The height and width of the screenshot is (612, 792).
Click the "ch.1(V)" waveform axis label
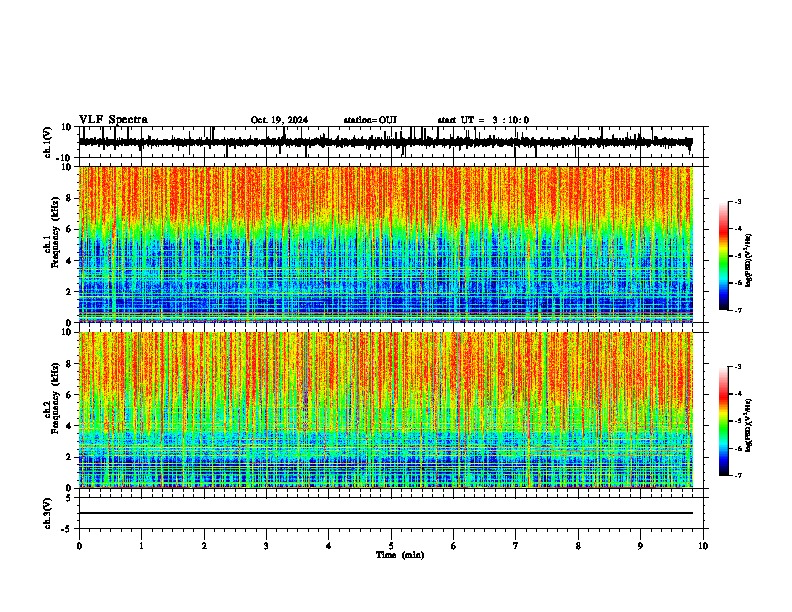coord(48,142)
